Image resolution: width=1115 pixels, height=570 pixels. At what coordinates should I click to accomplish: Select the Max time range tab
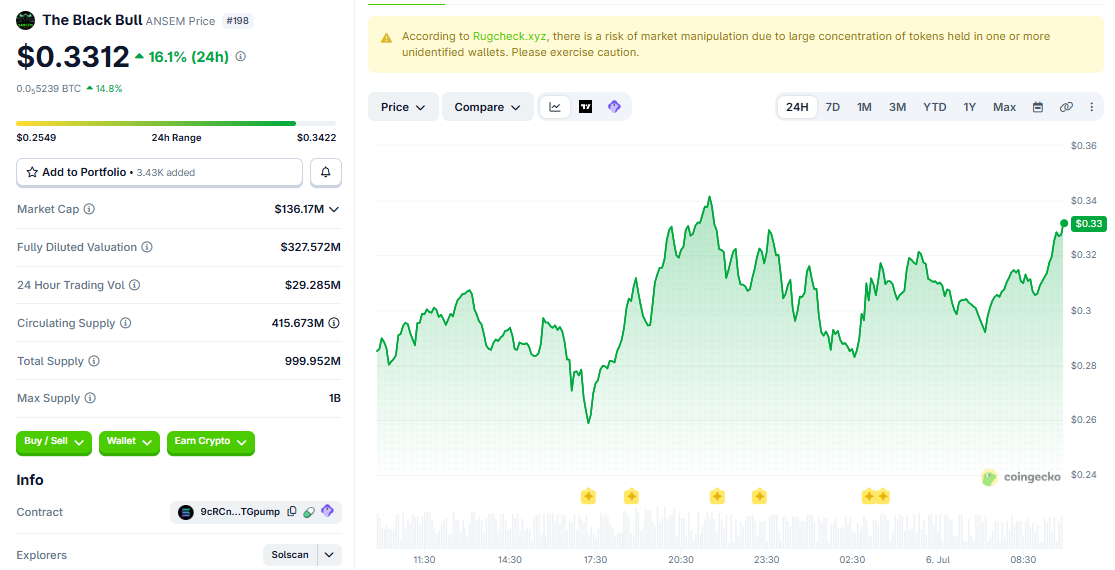point(1004,107)
